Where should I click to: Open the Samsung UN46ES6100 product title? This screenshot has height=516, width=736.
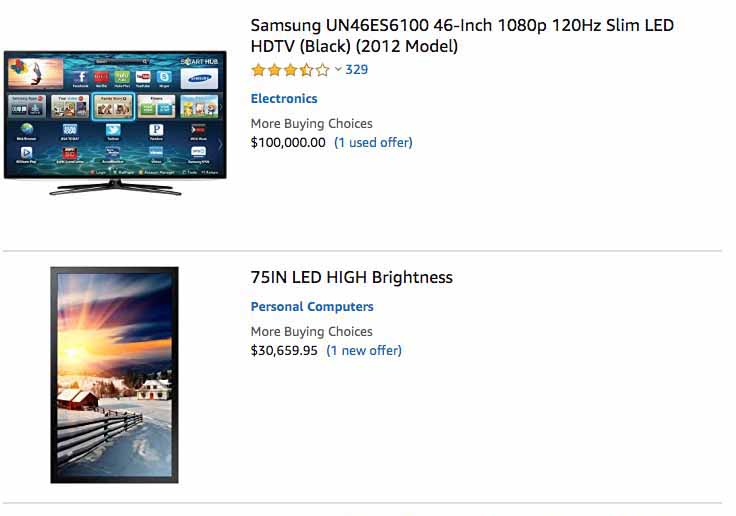(462, 36)
